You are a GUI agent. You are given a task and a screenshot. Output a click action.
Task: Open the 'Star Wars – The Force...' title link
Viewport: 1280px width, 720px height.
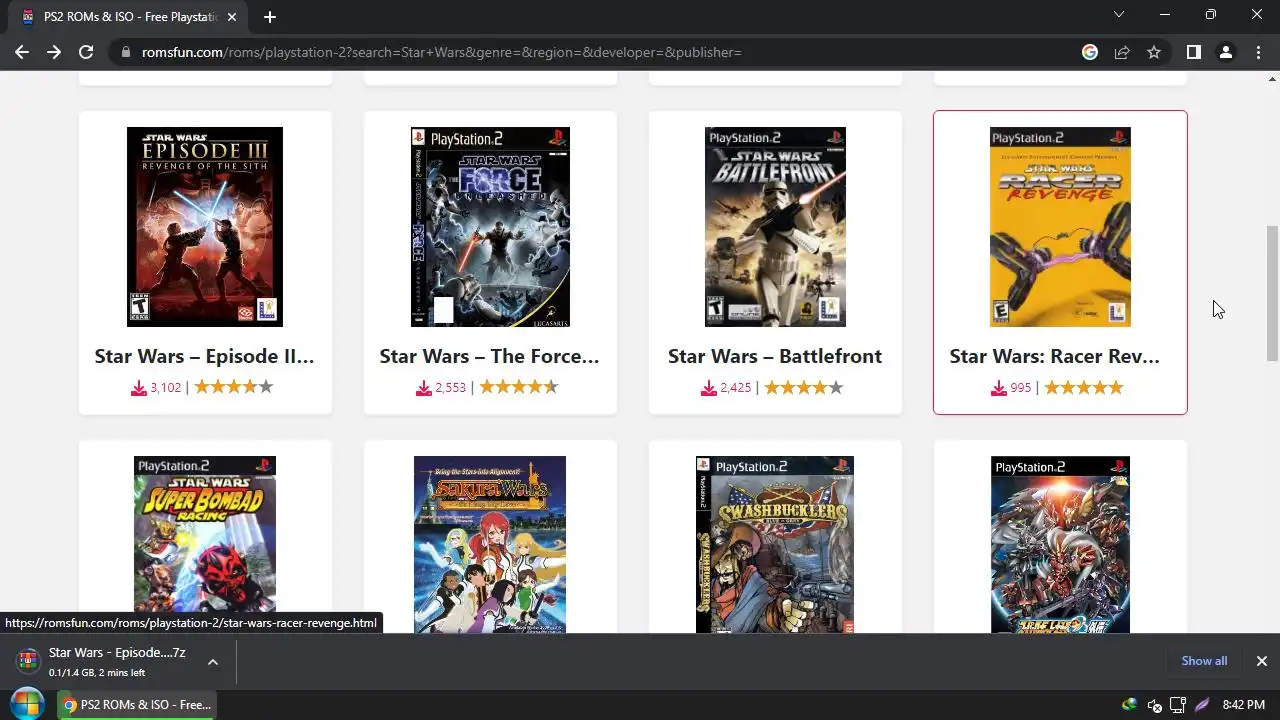point(490,356)
